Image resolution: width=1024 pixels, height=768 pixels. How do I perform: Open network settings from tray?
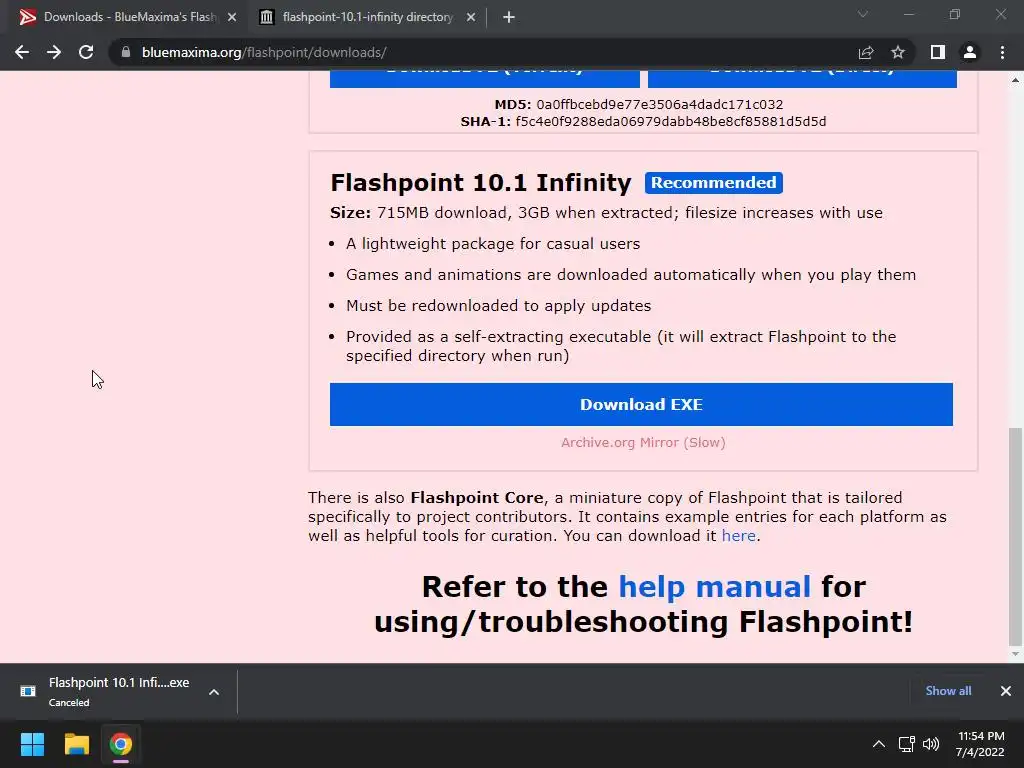point(906,744)
